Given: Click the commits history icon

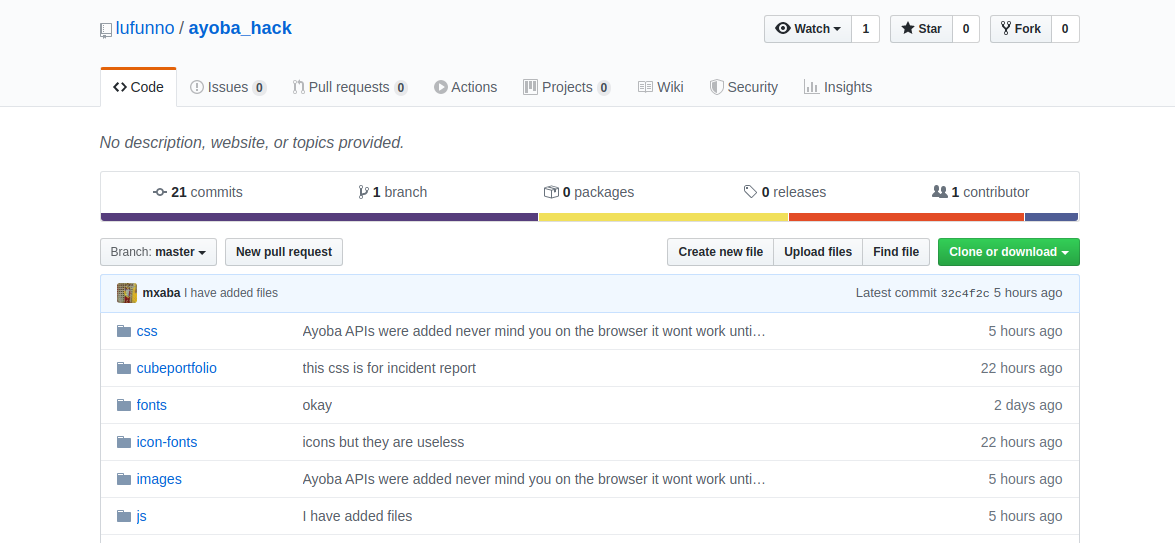Looking at the screenshot, I should coord(160,192).
